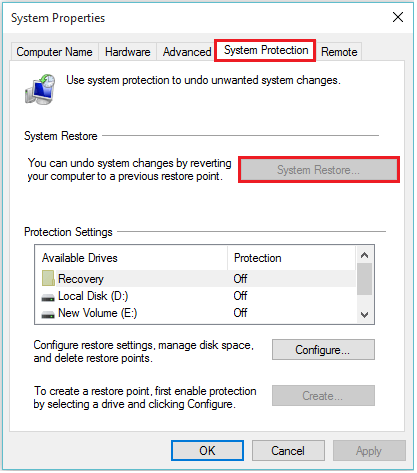Click the Apply button

[369, 451]
